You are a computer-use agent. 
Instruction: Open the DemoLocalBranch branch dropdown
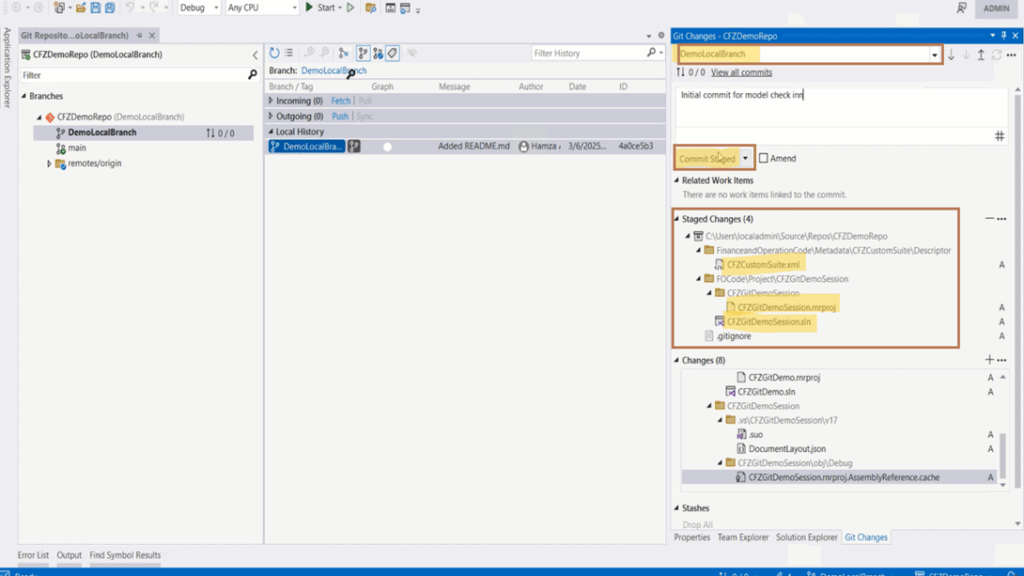pos(935,55)
